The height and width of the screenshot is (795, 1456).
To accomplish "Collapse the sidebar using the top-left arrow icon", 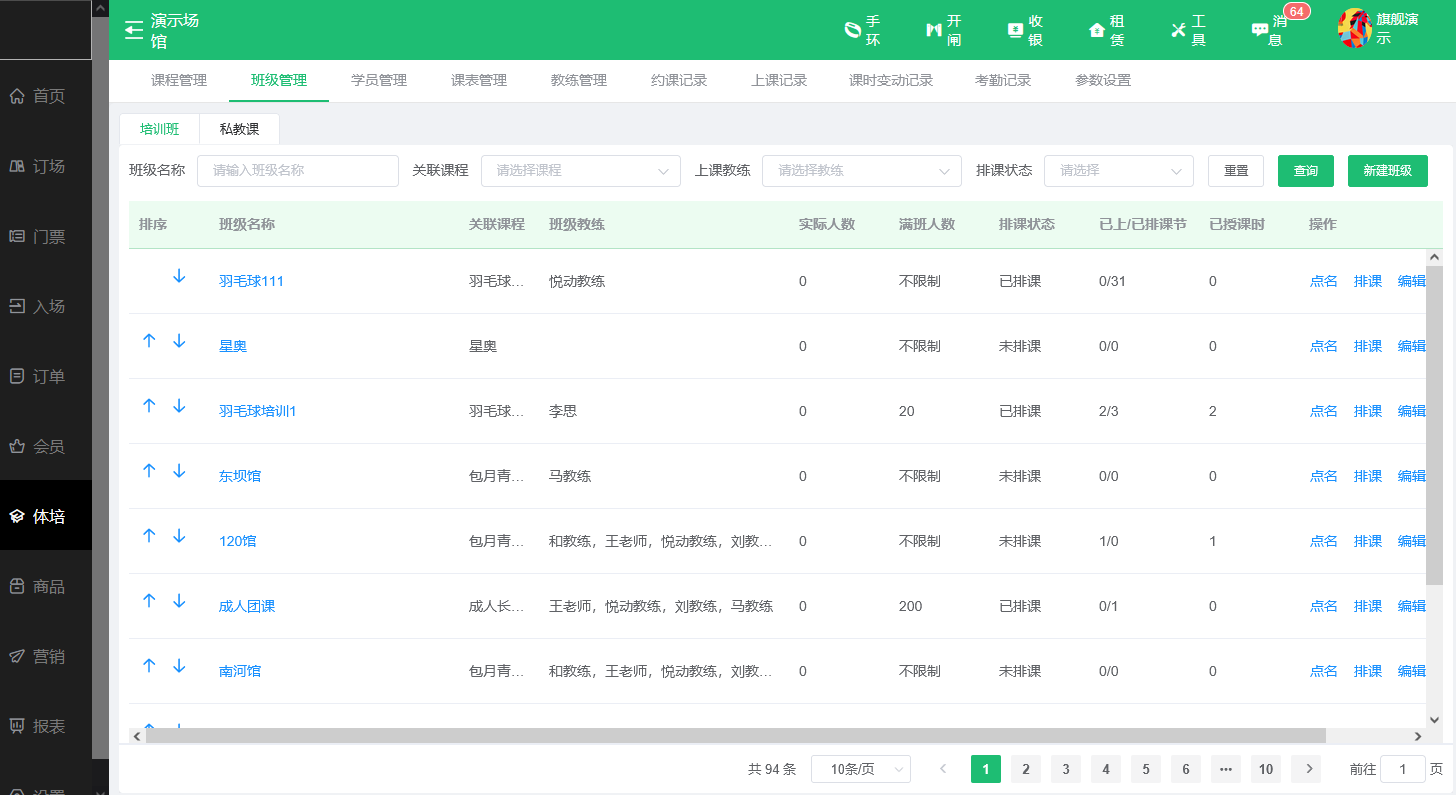I will pos(133,29).
